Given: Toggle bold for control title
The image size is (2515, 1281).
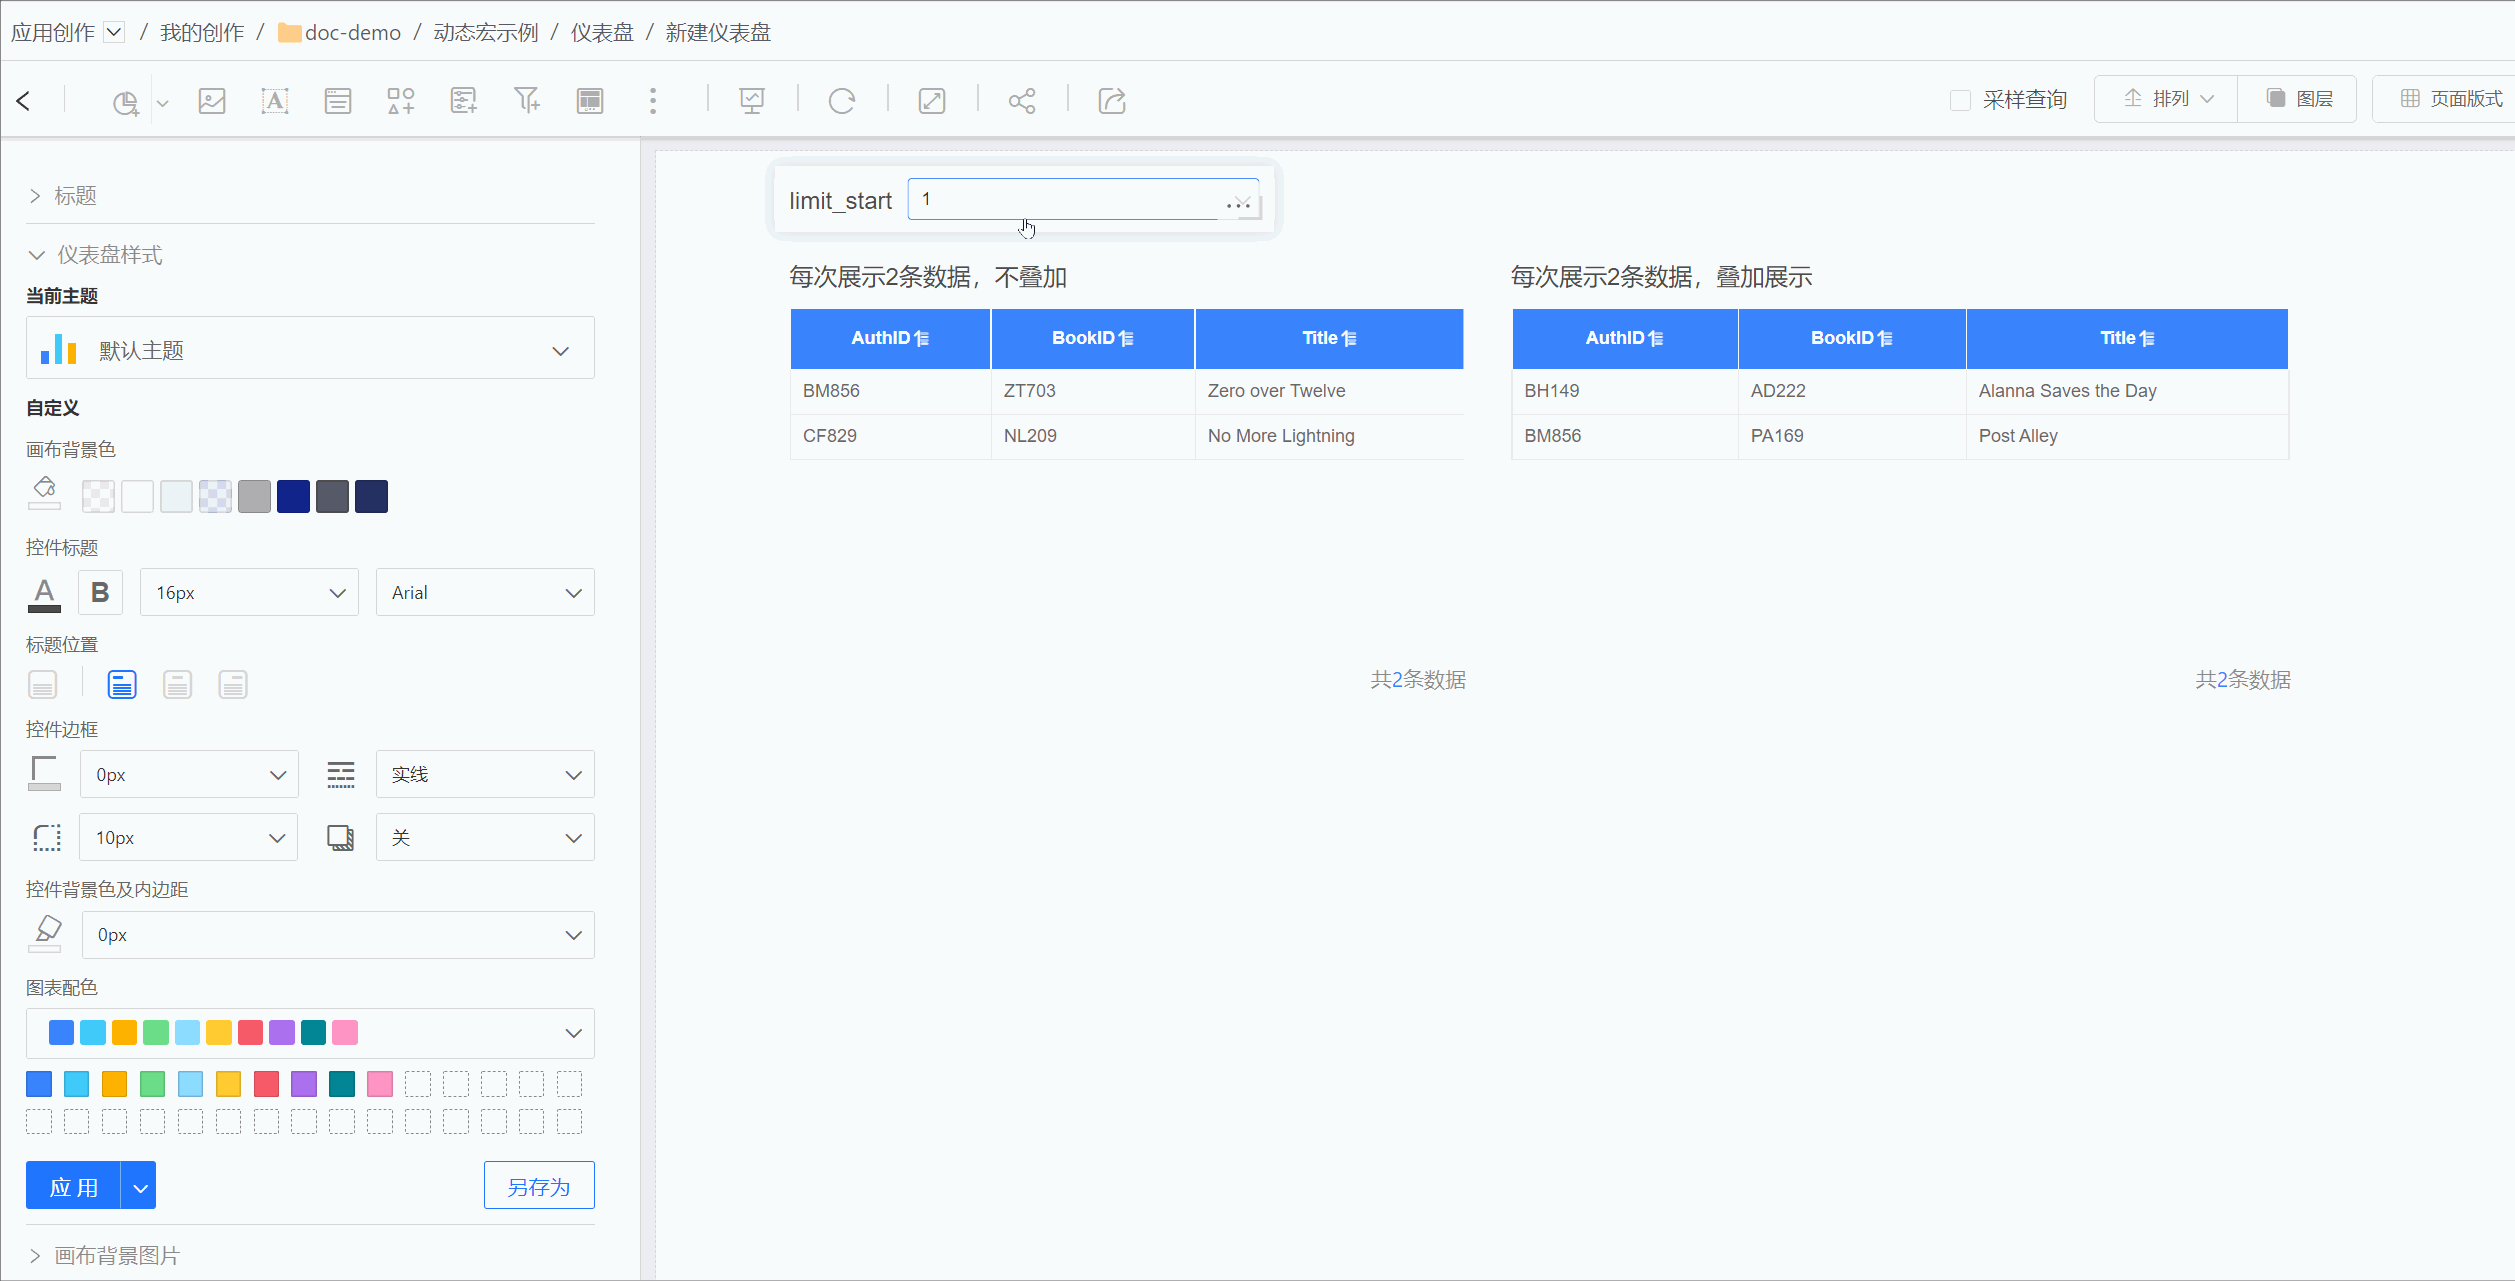Looking at the screenshot, I should coord(100,592).
